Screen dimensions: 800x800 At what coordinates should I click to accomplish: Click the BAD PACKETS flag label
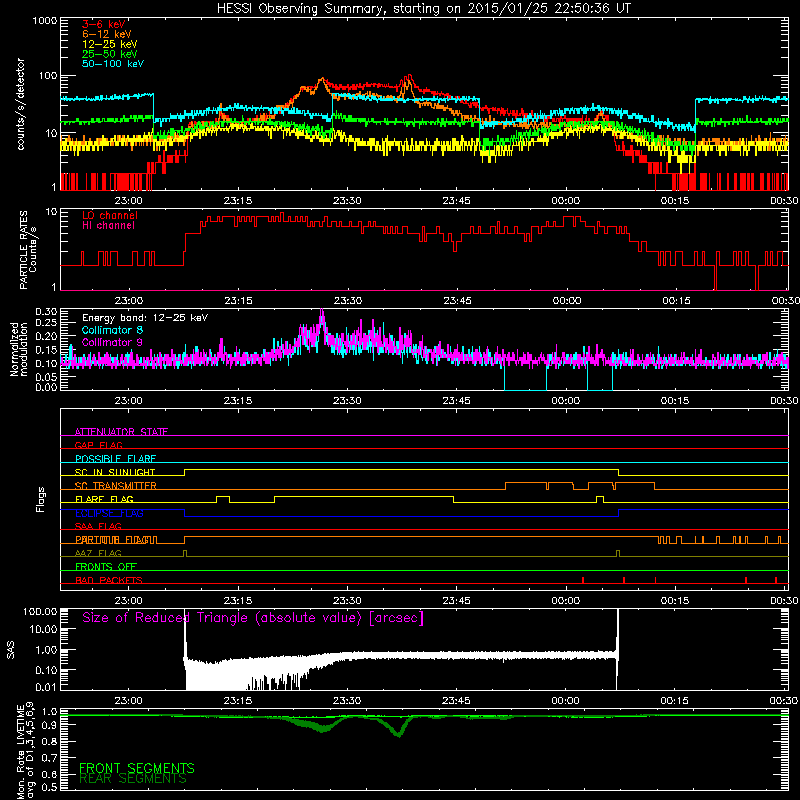click(109, 580)
